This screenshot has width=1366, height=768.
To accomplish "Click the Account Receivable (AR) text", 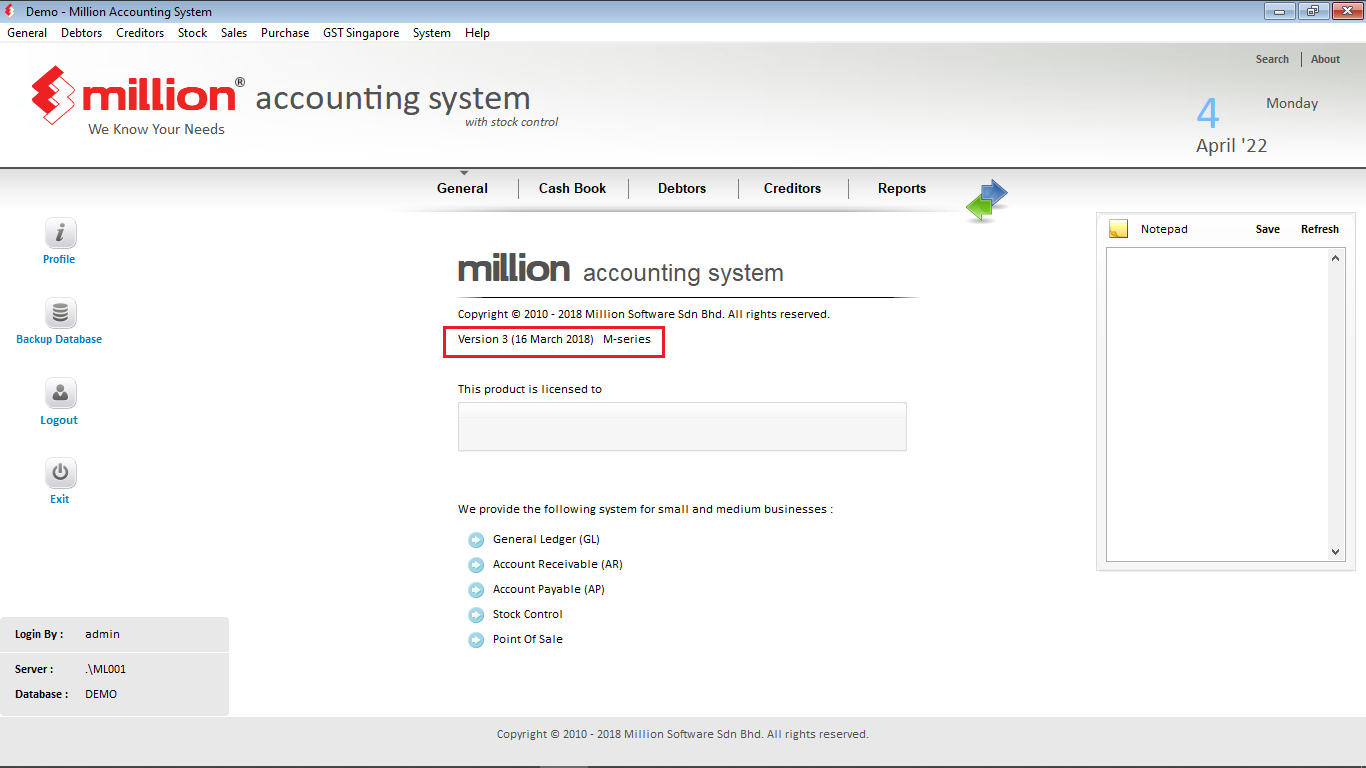I will coord(557,564).
